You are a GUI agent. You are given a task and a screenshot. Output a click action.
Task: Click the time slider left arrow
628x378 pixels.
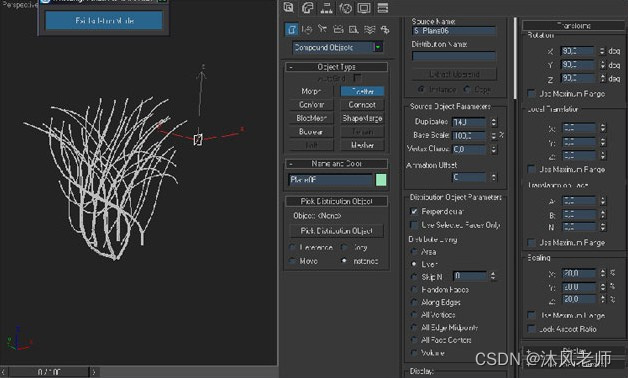(x=4, y=372)
